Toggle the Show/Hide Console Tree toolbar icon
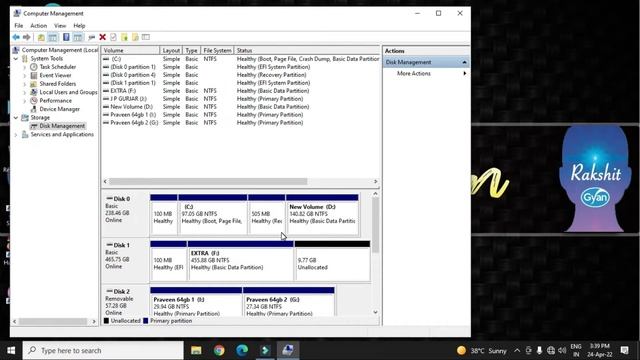Image resolution: width=640 pixels, height=360 pixels. pyautogui.click(x=53, y=37)
